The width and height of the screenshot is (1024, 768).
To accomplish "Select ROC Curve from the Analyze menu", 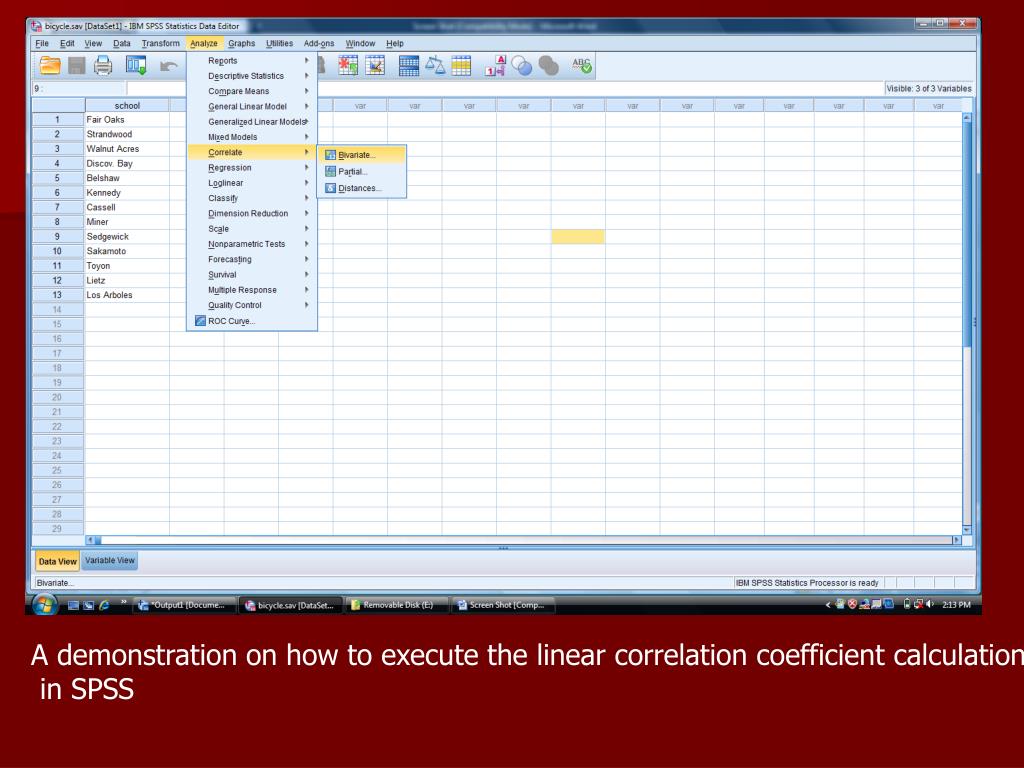I will (x=251, y=321).
